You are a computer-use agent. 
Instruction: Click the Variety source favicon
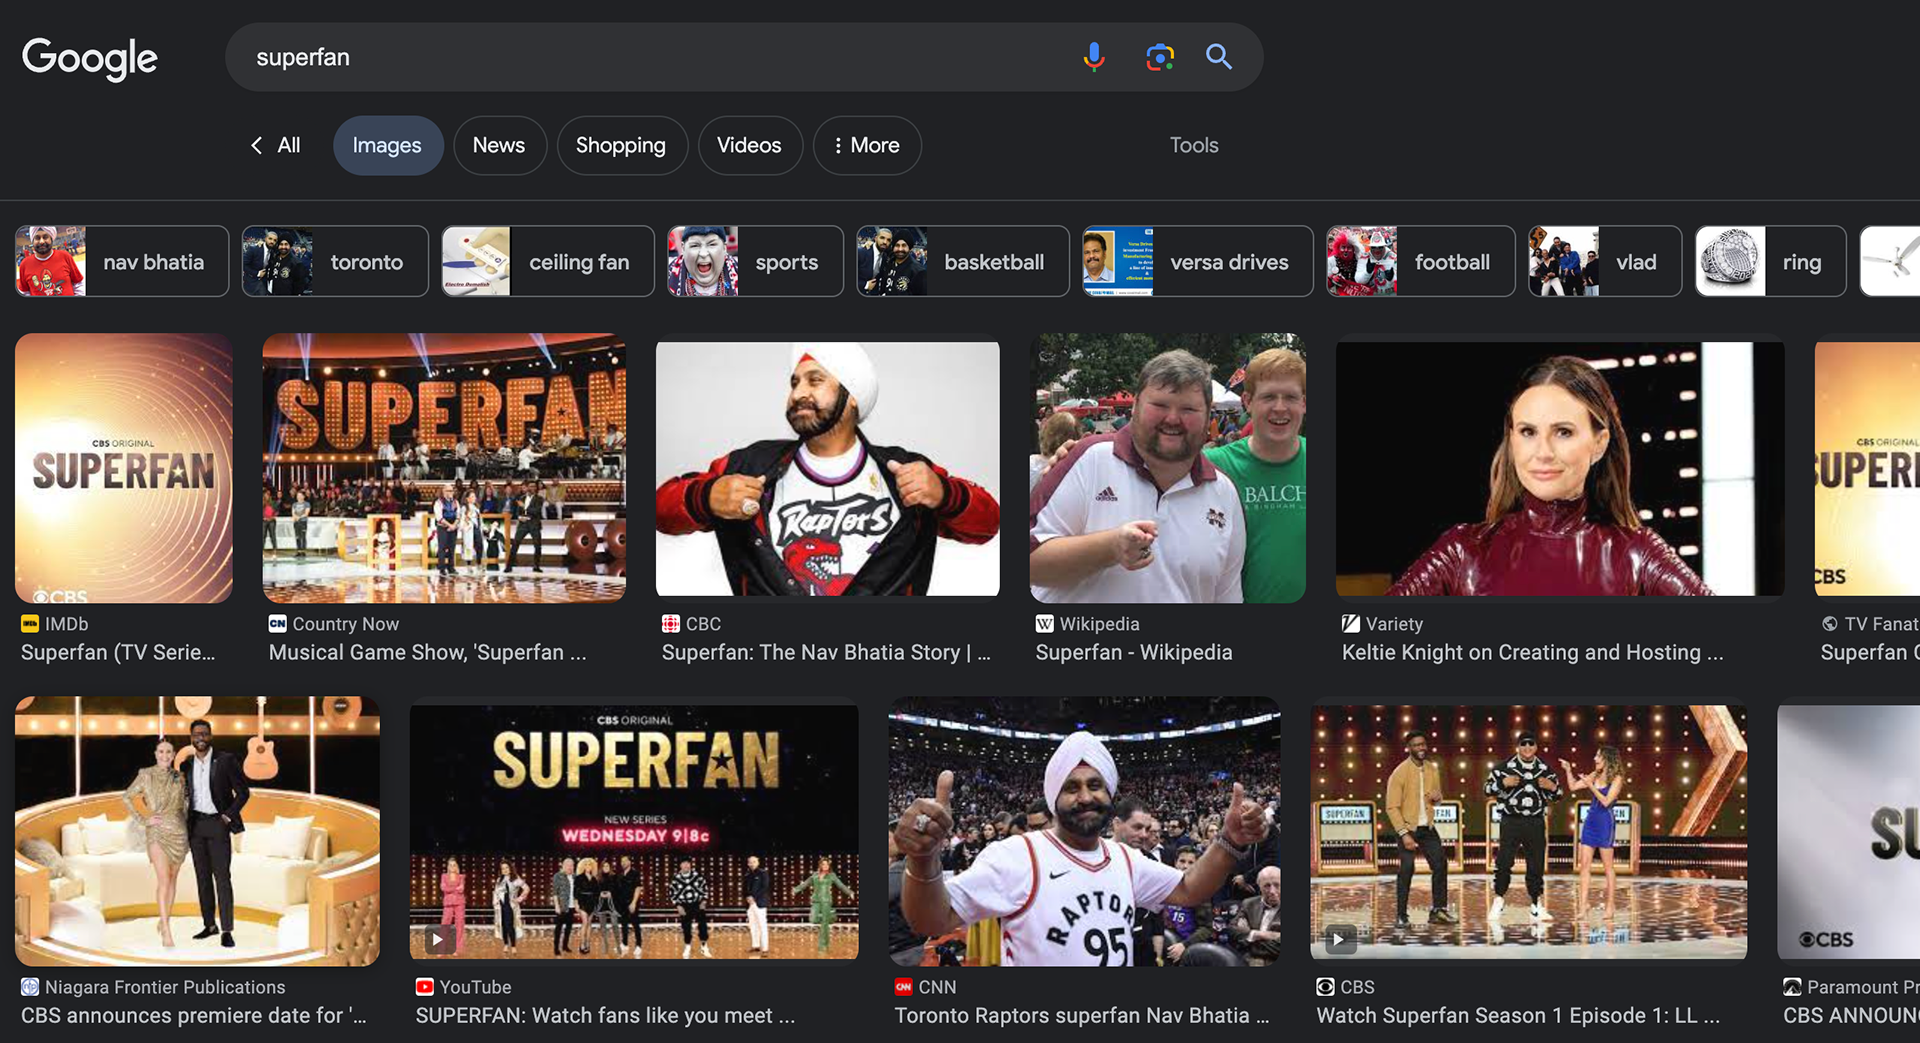pyautogui.click(x=1351, y=624)
